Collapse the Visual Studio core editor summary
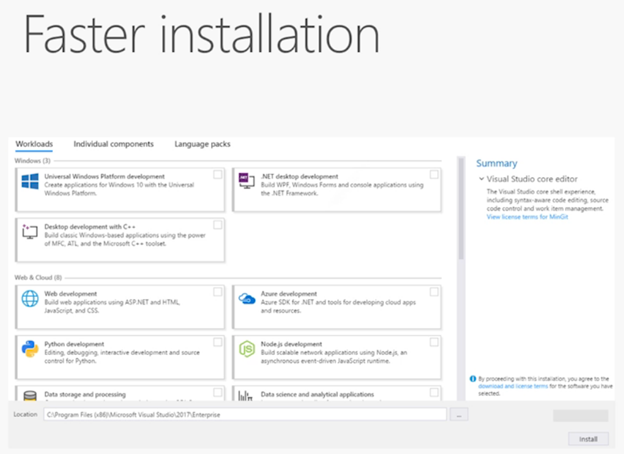Screen dimensions: 624x454 click(x=480, y=179)
